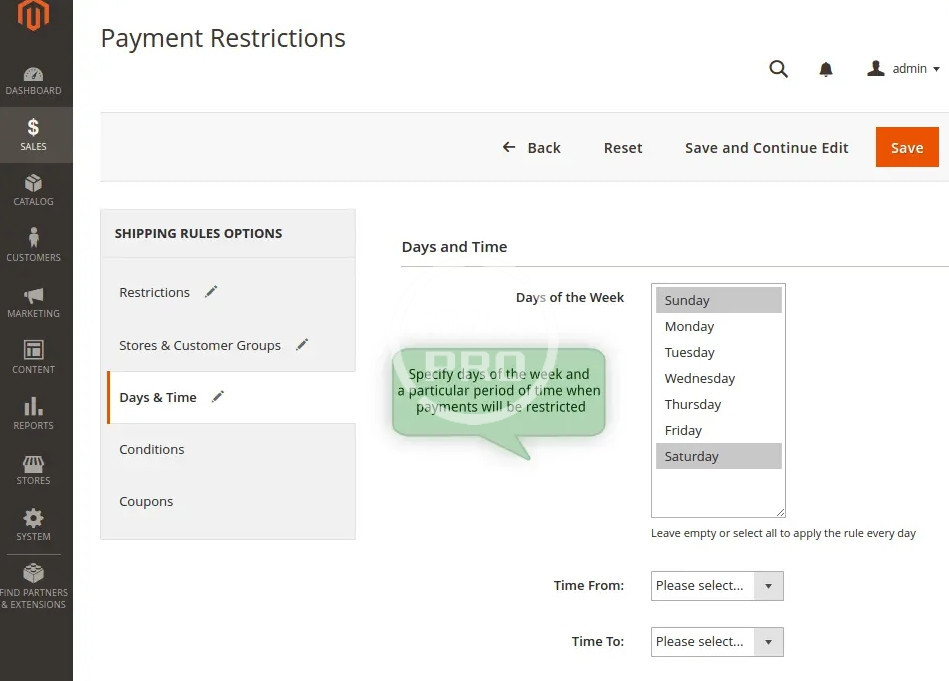Click Save and Continue Edit

[766, 147]
